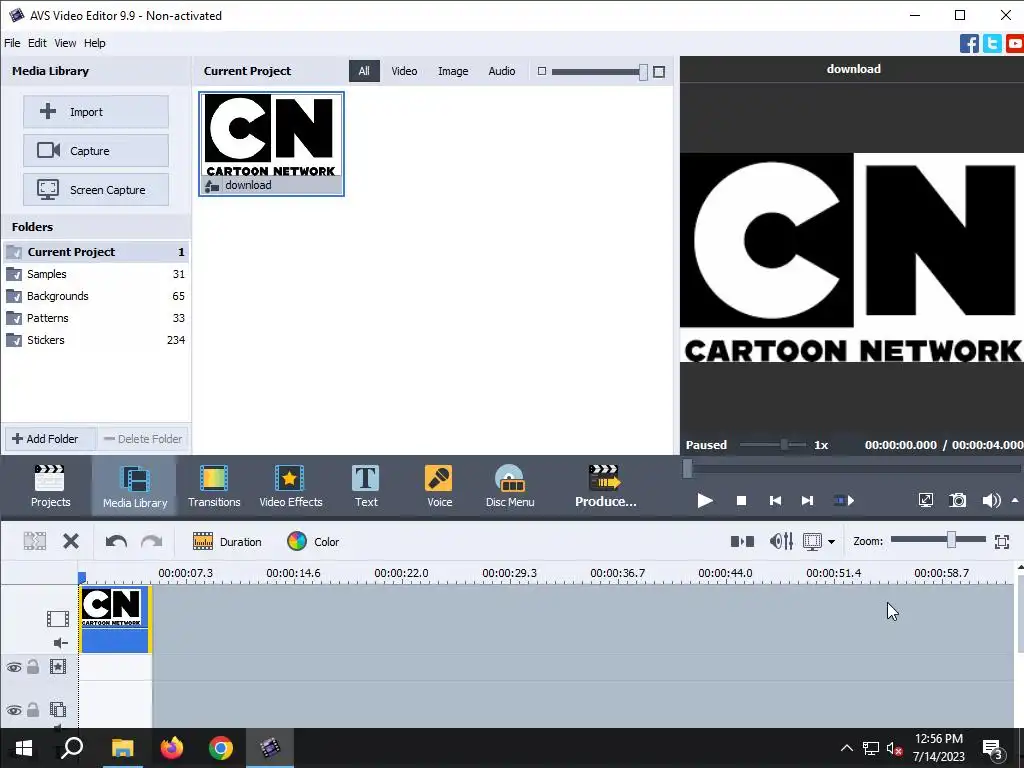Go to the next scene button

click(844, 501)
